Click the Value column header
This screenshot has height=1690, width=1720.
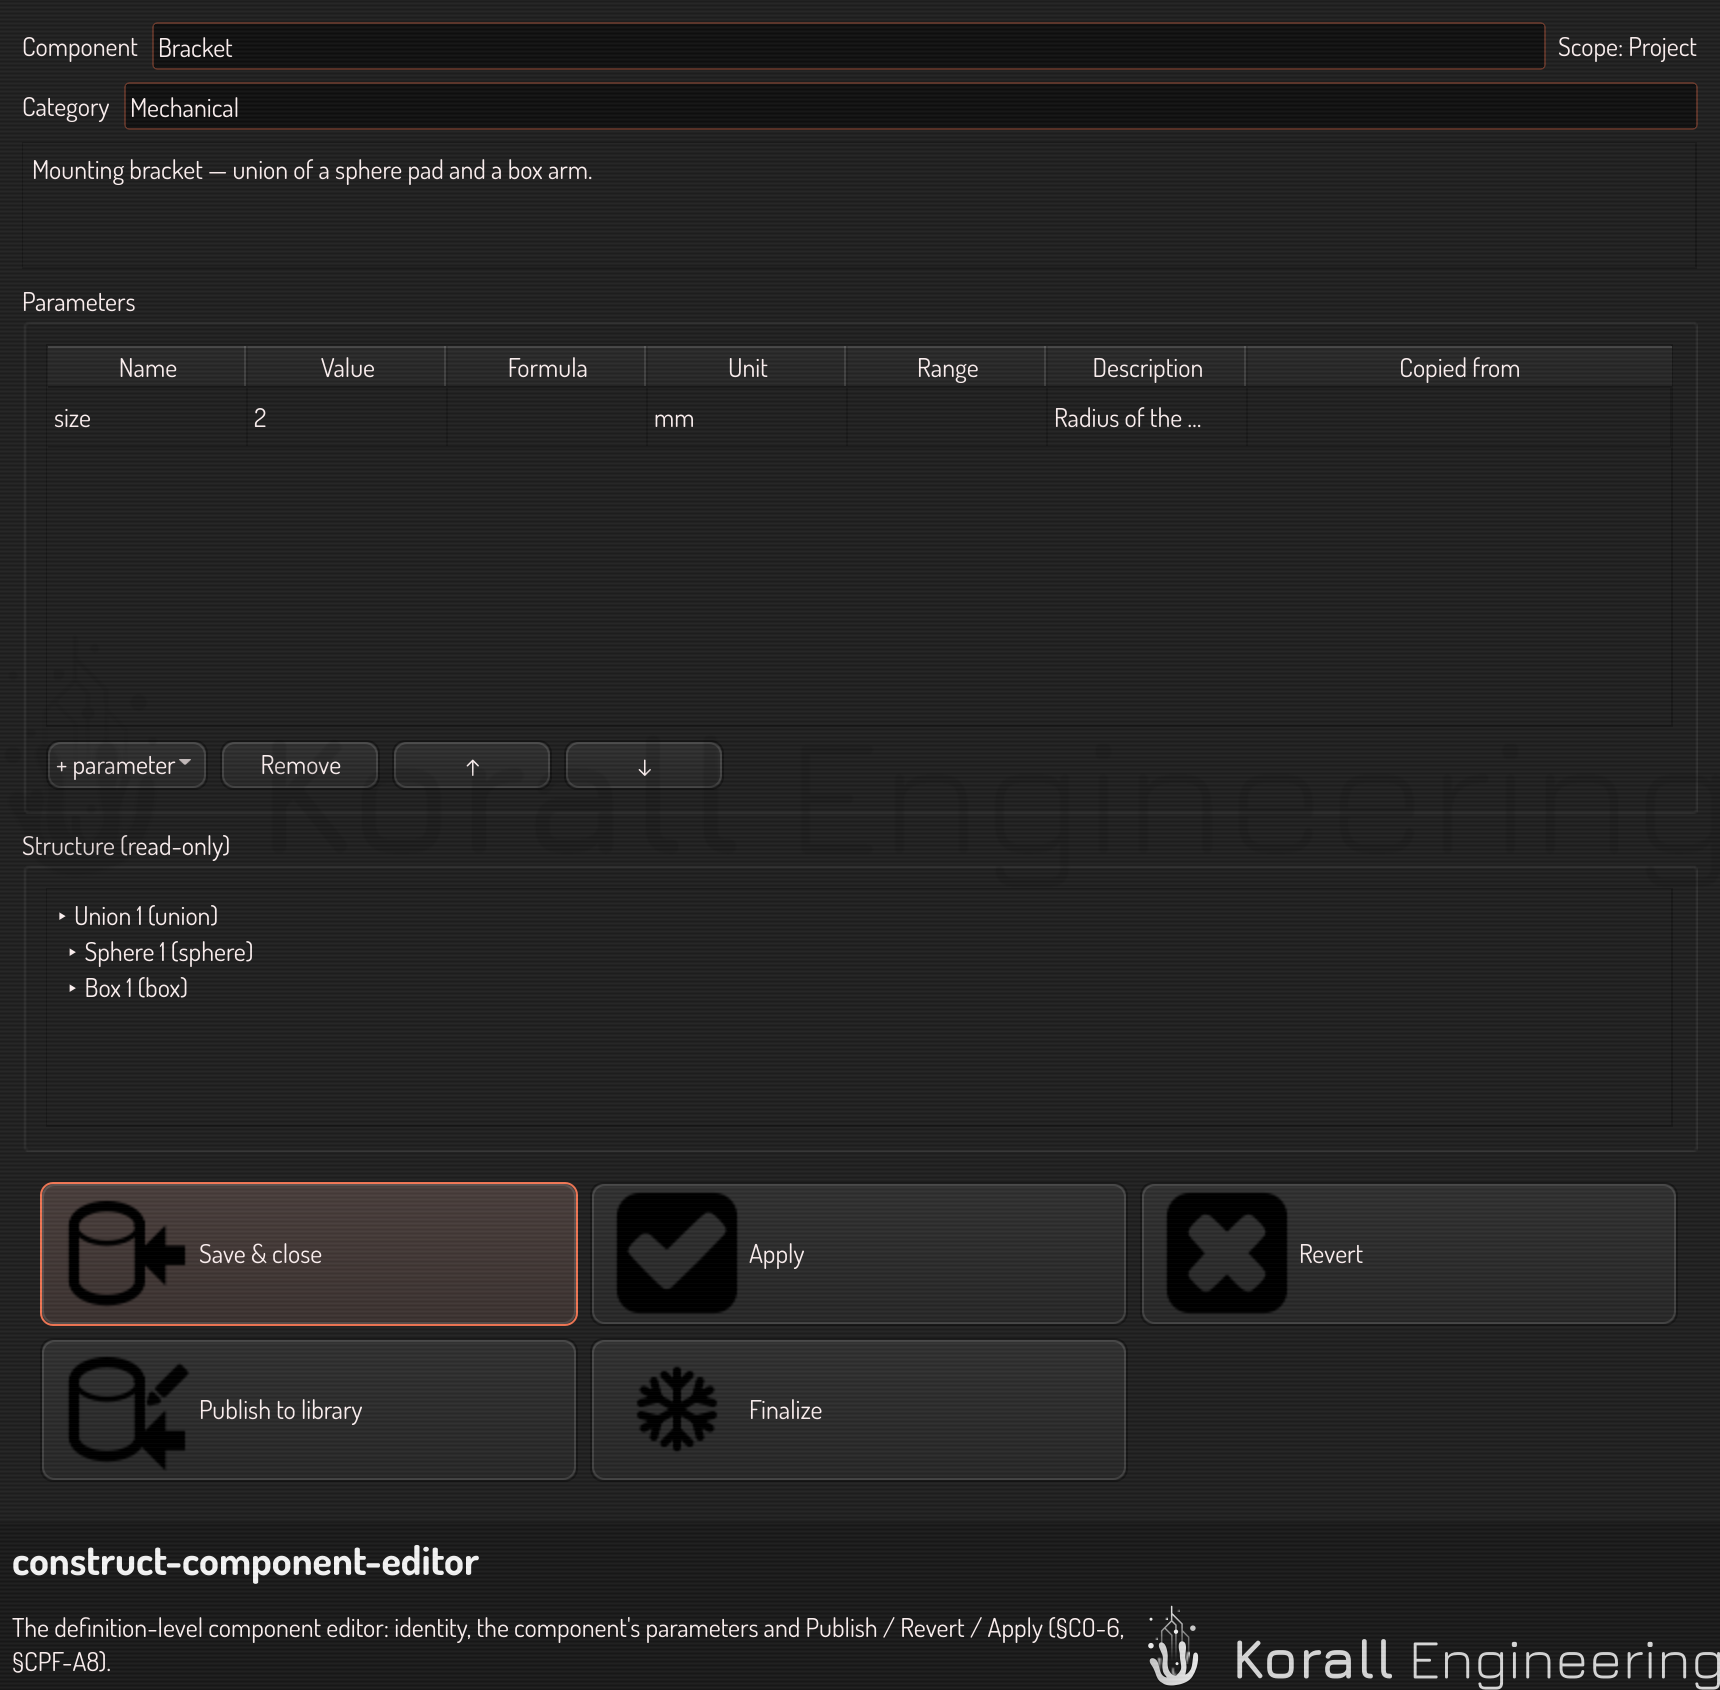click(347, 368)
